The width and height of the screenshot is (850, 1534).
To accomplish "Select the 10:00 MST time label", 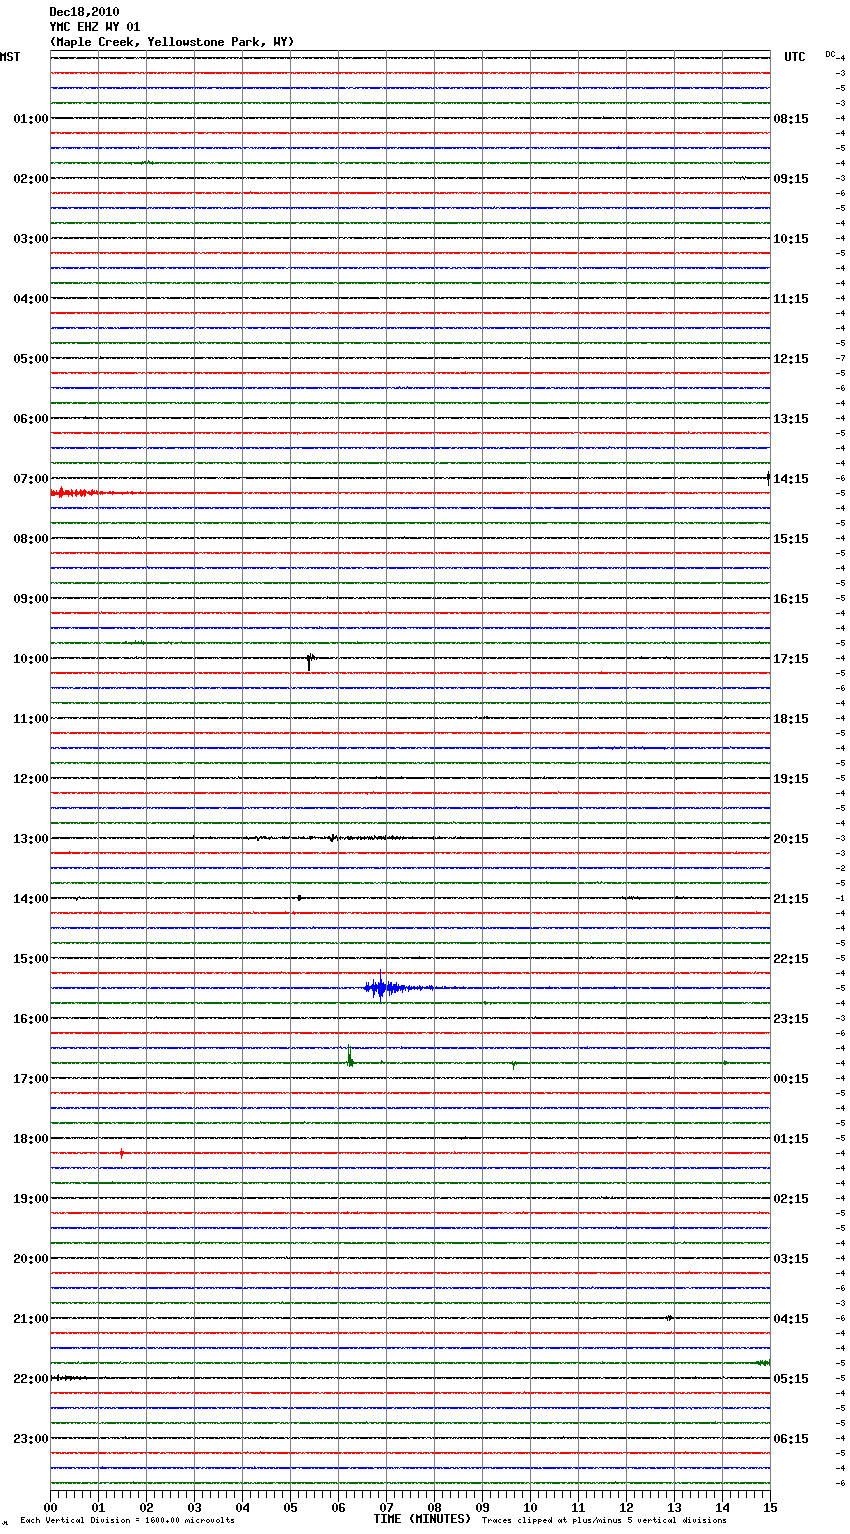I will tap(30, 659).
